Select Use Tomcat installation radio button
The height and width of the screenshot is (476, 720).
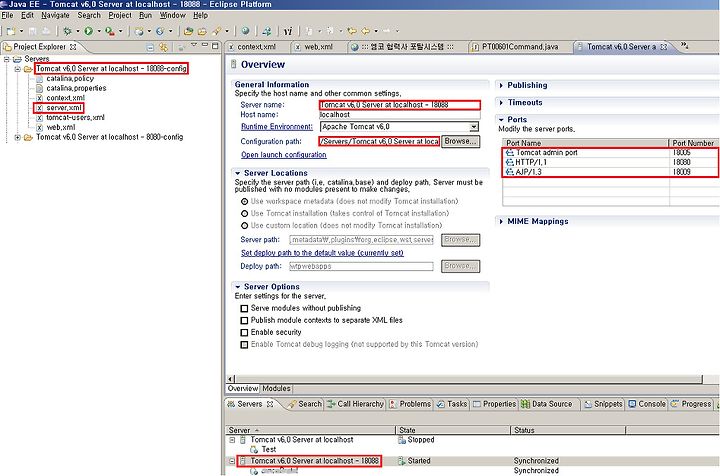[x=244, y=213]
